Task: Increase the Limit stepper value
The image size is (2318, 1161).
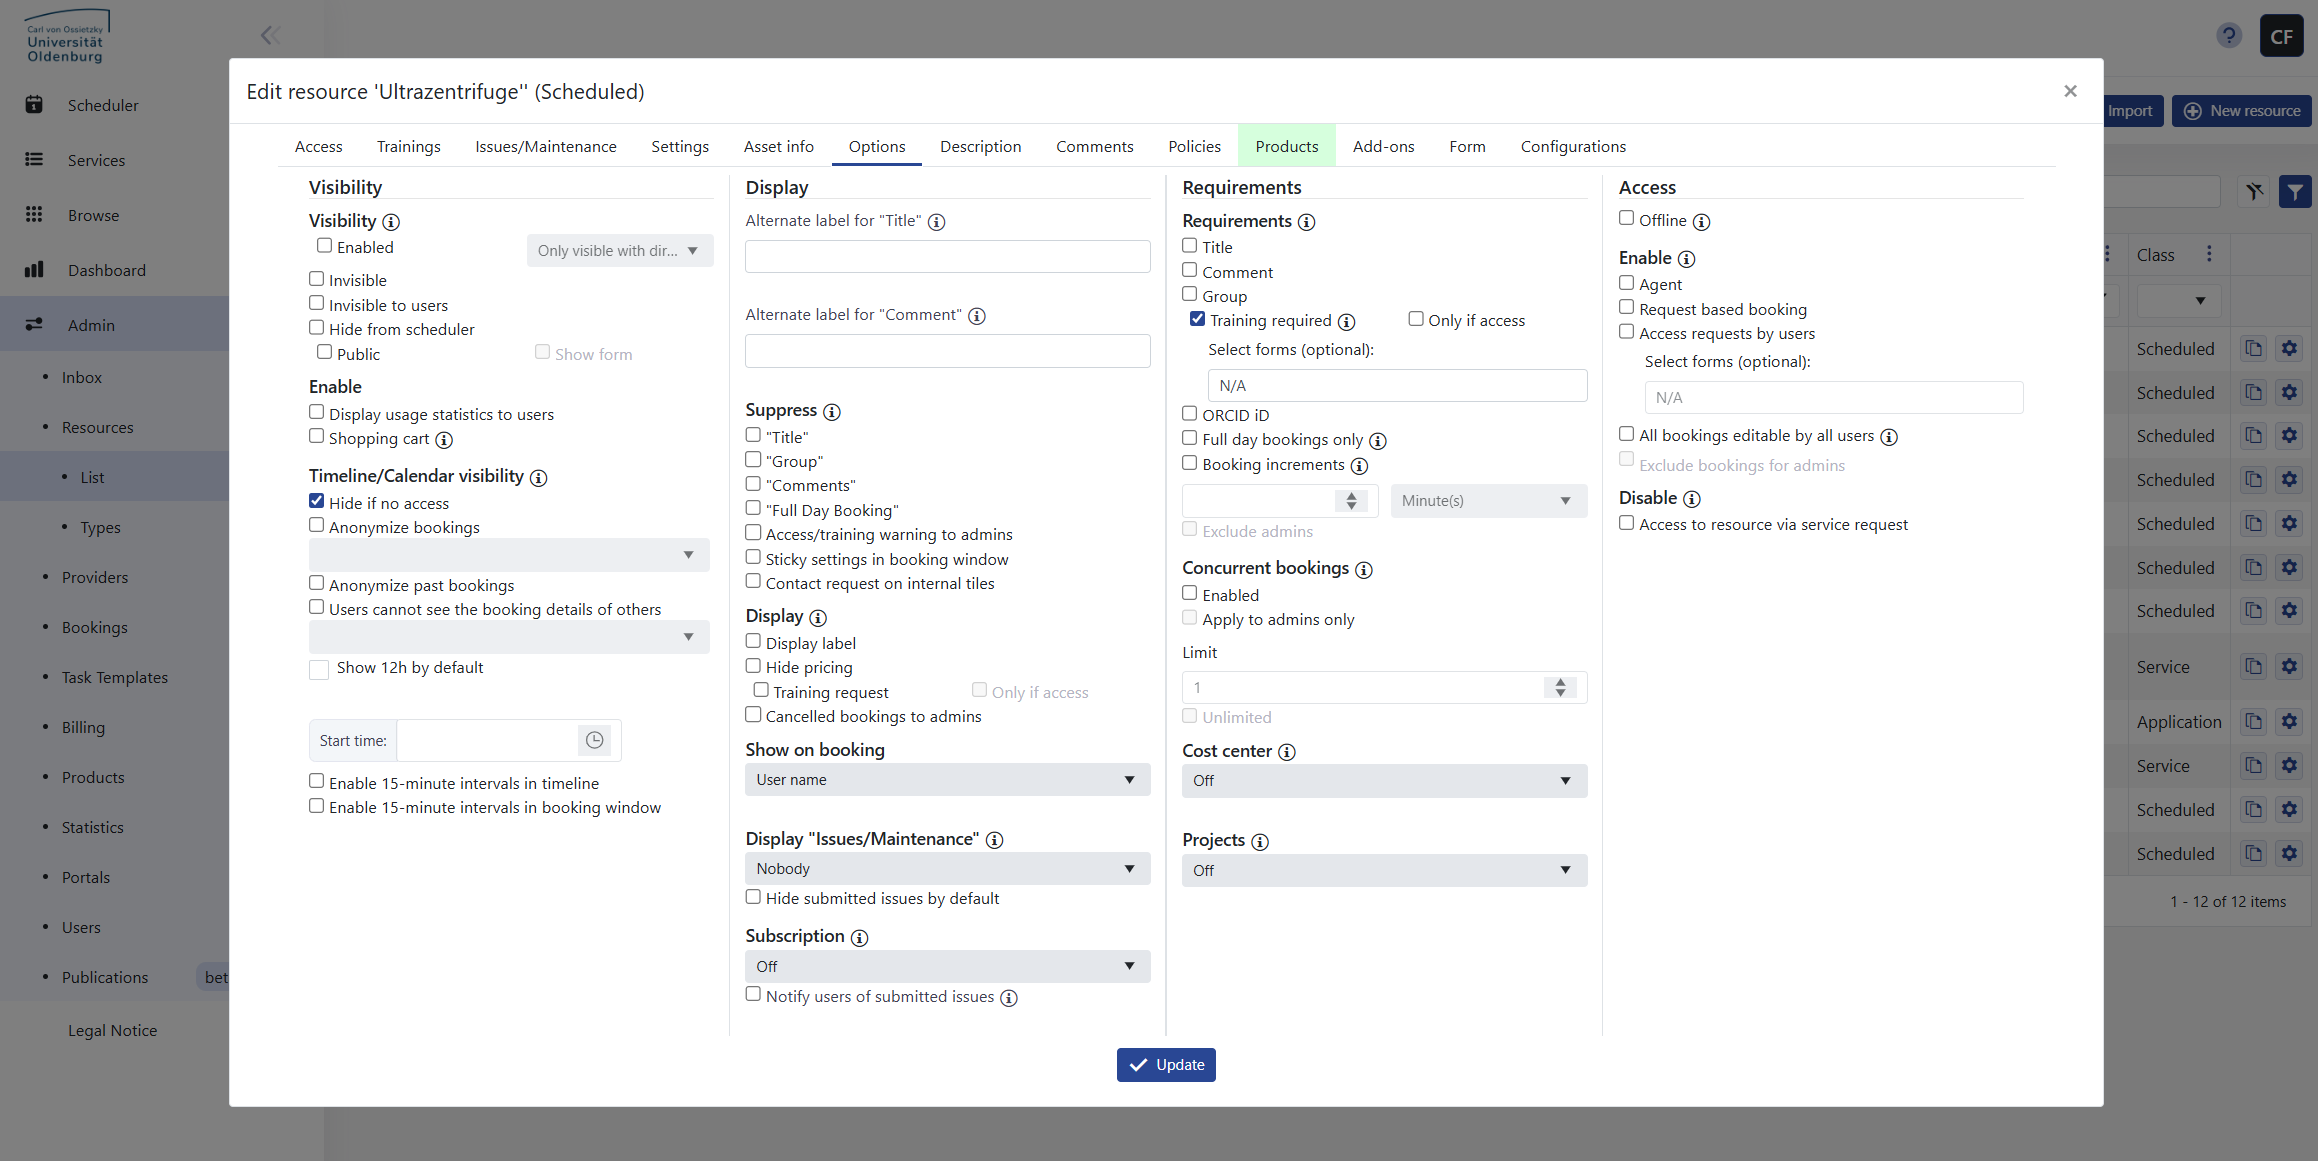Action: (1560, 682)
